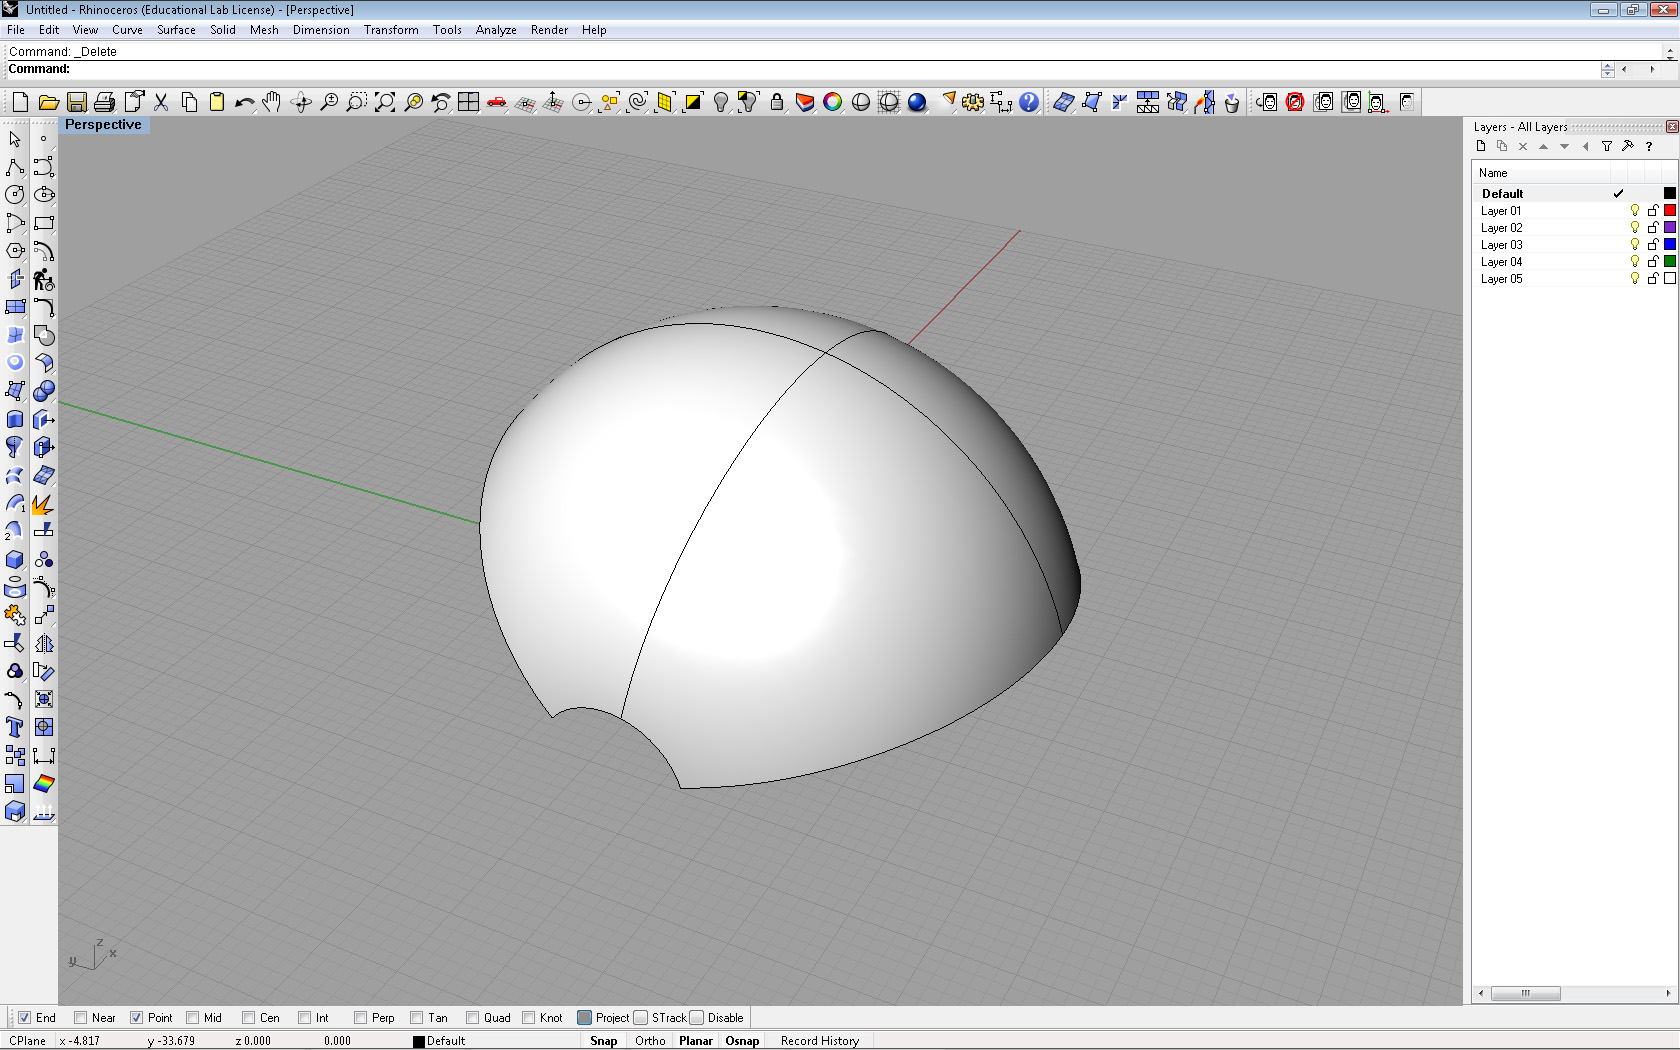
Task: Select the Default layer row
Action: pos(1575,194)
